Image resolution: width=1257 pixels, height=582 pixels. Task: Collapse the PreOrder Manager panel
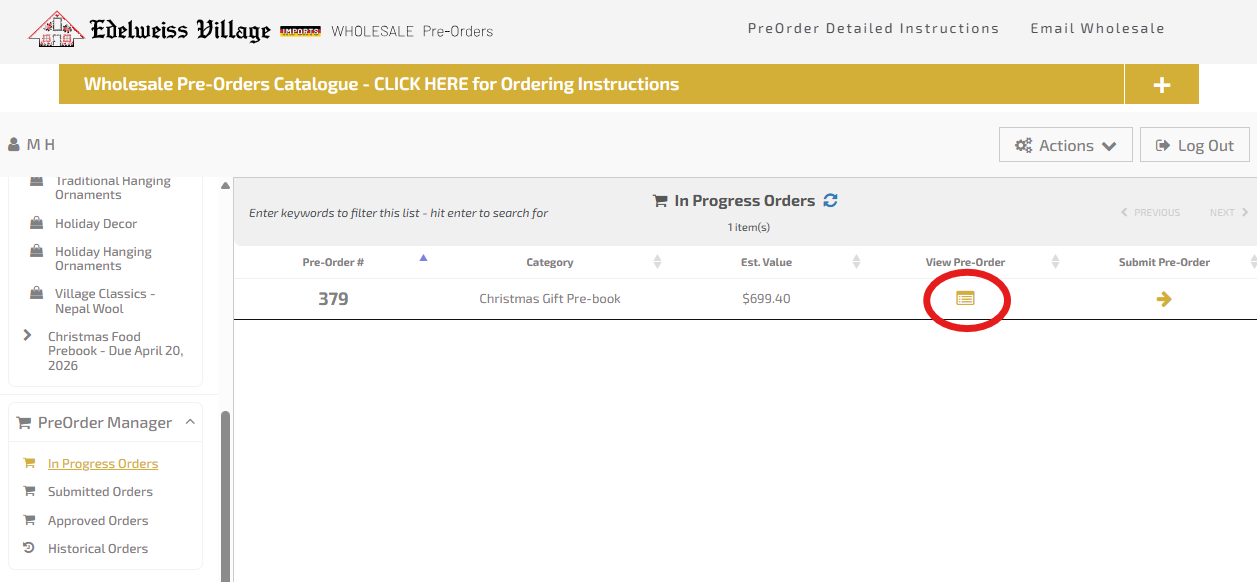pyautogui.click(x=190, y=422)
